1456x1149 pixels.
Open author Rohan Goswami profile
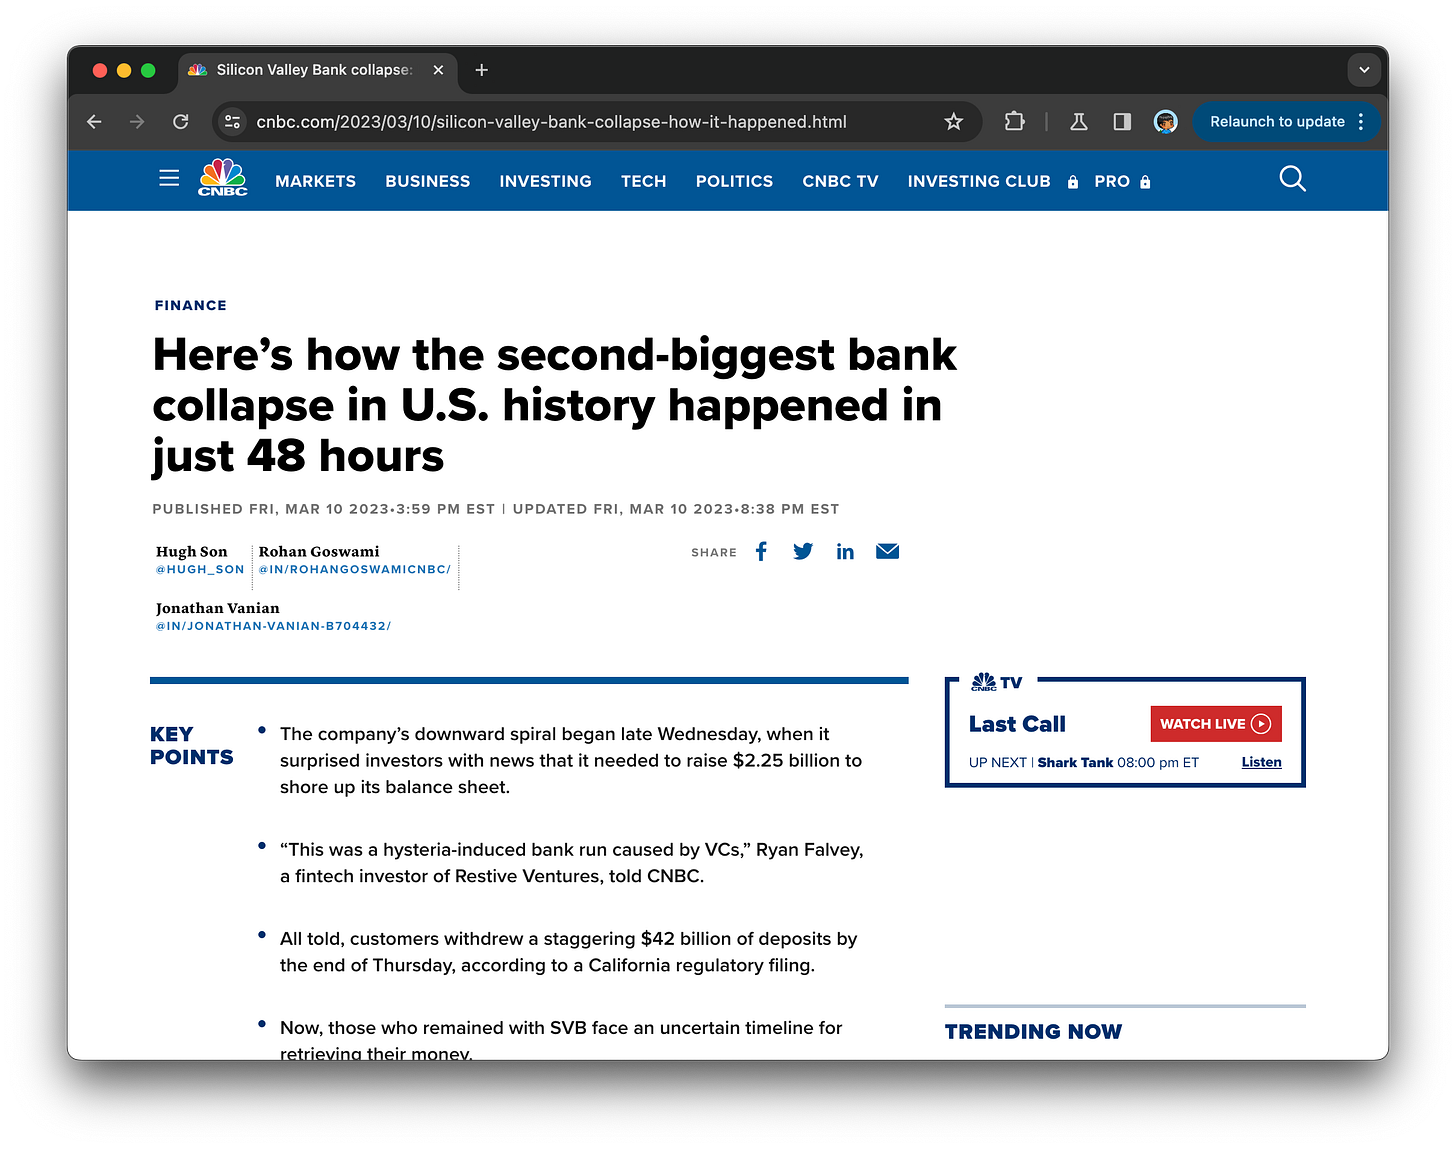point(319,551)
